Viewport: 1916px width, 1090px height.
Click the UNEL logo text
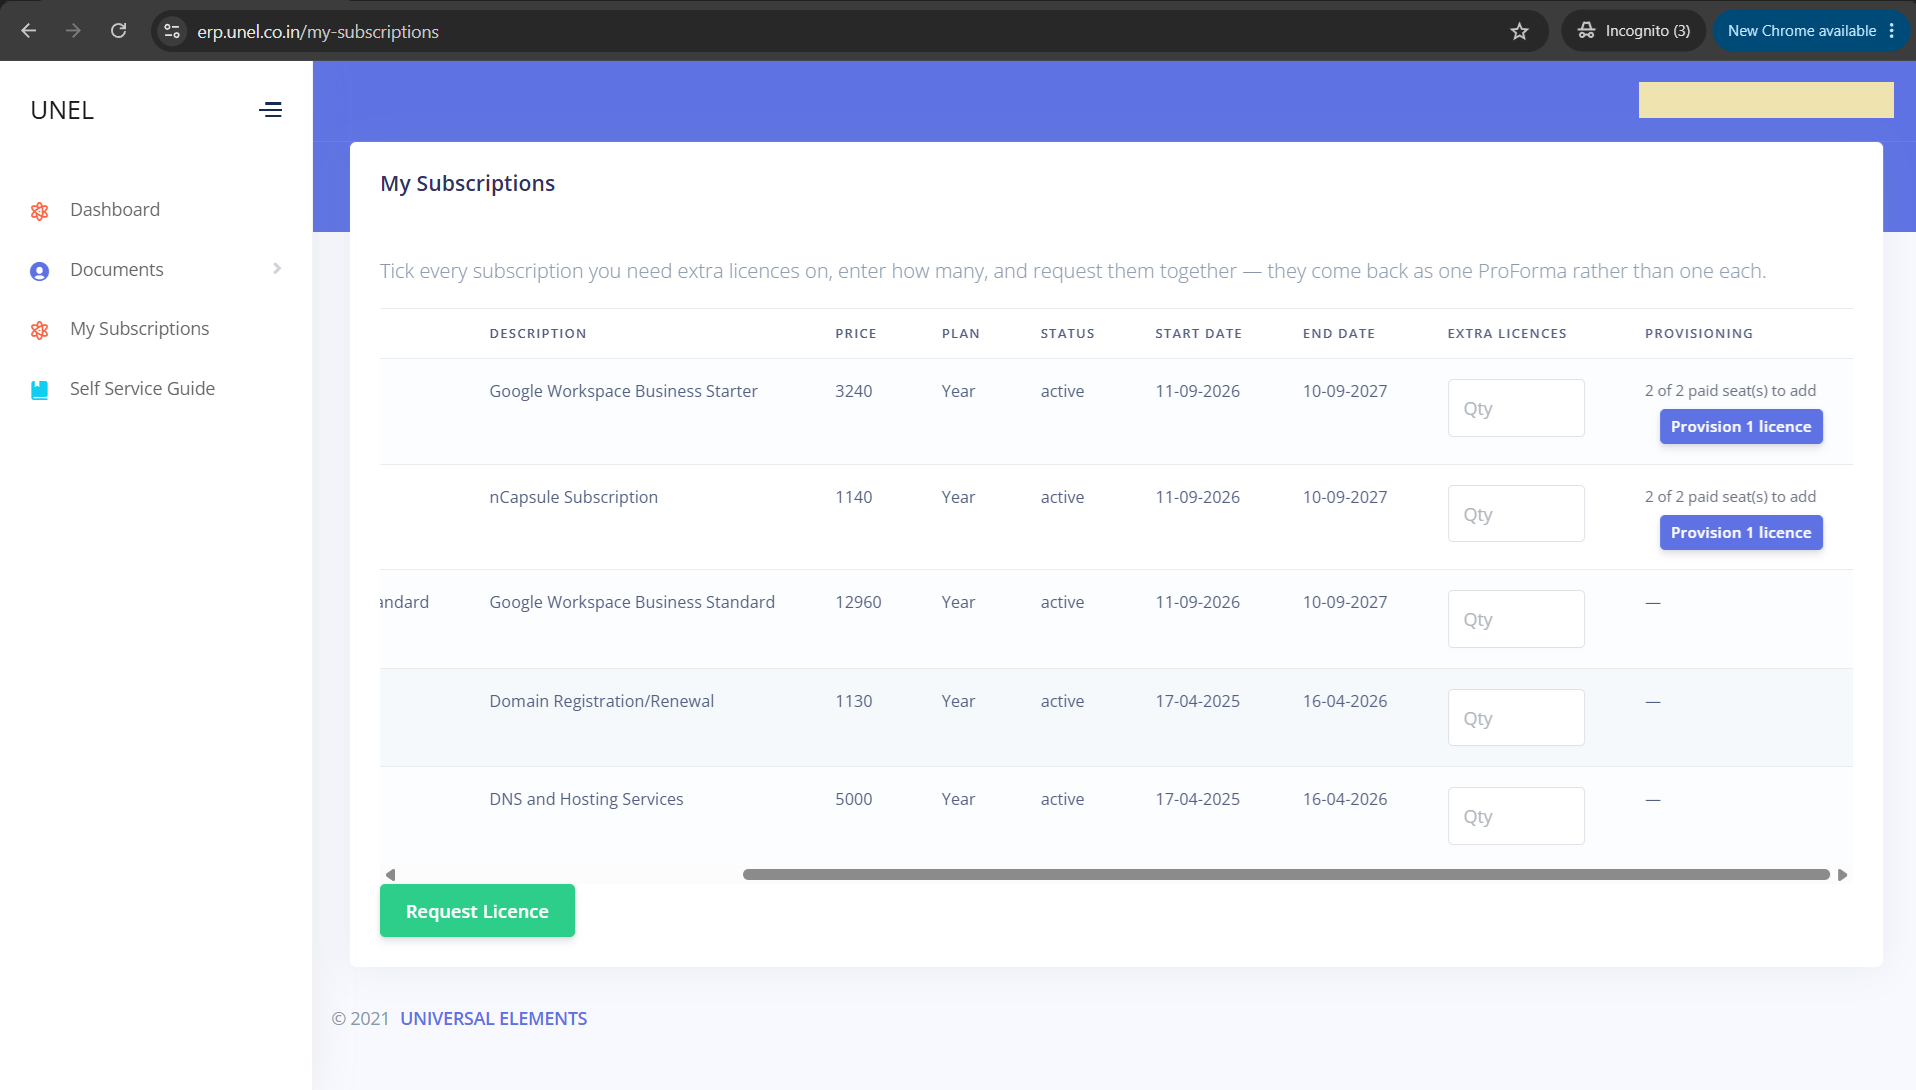pyautogui.click(x=62, y=110)
